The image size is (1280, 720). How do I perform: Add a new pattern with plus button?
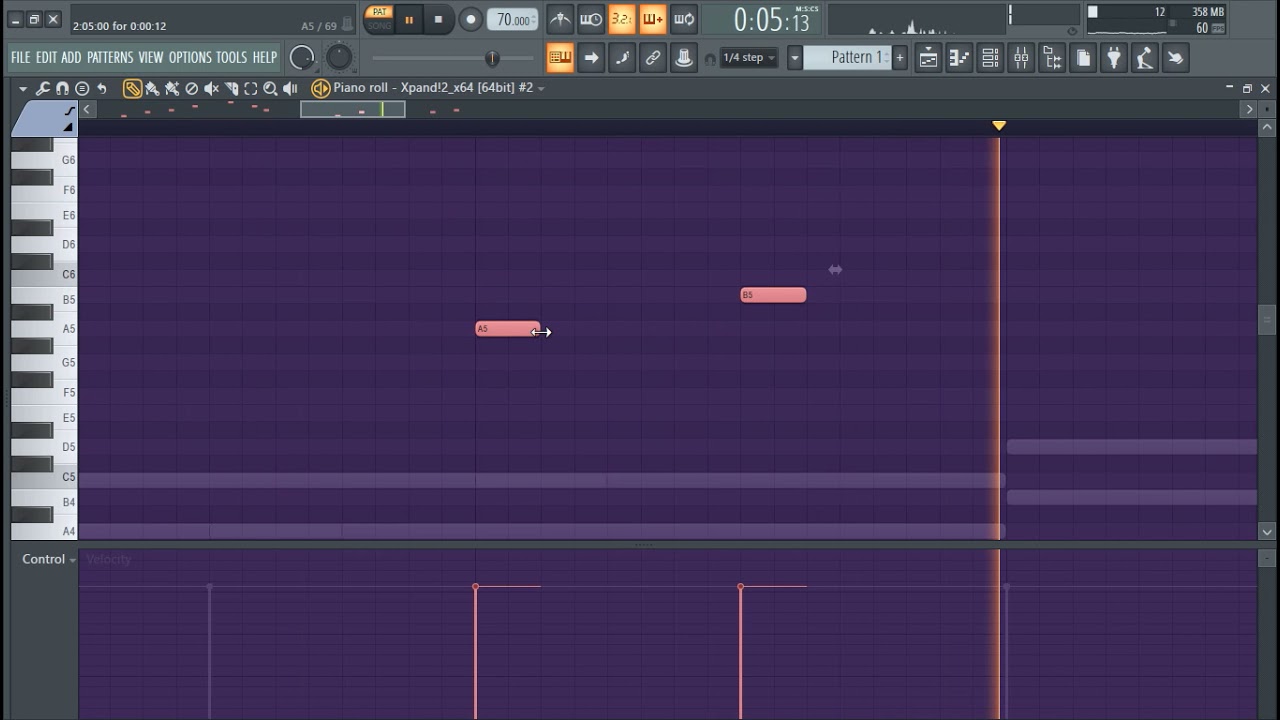[900, 58]
